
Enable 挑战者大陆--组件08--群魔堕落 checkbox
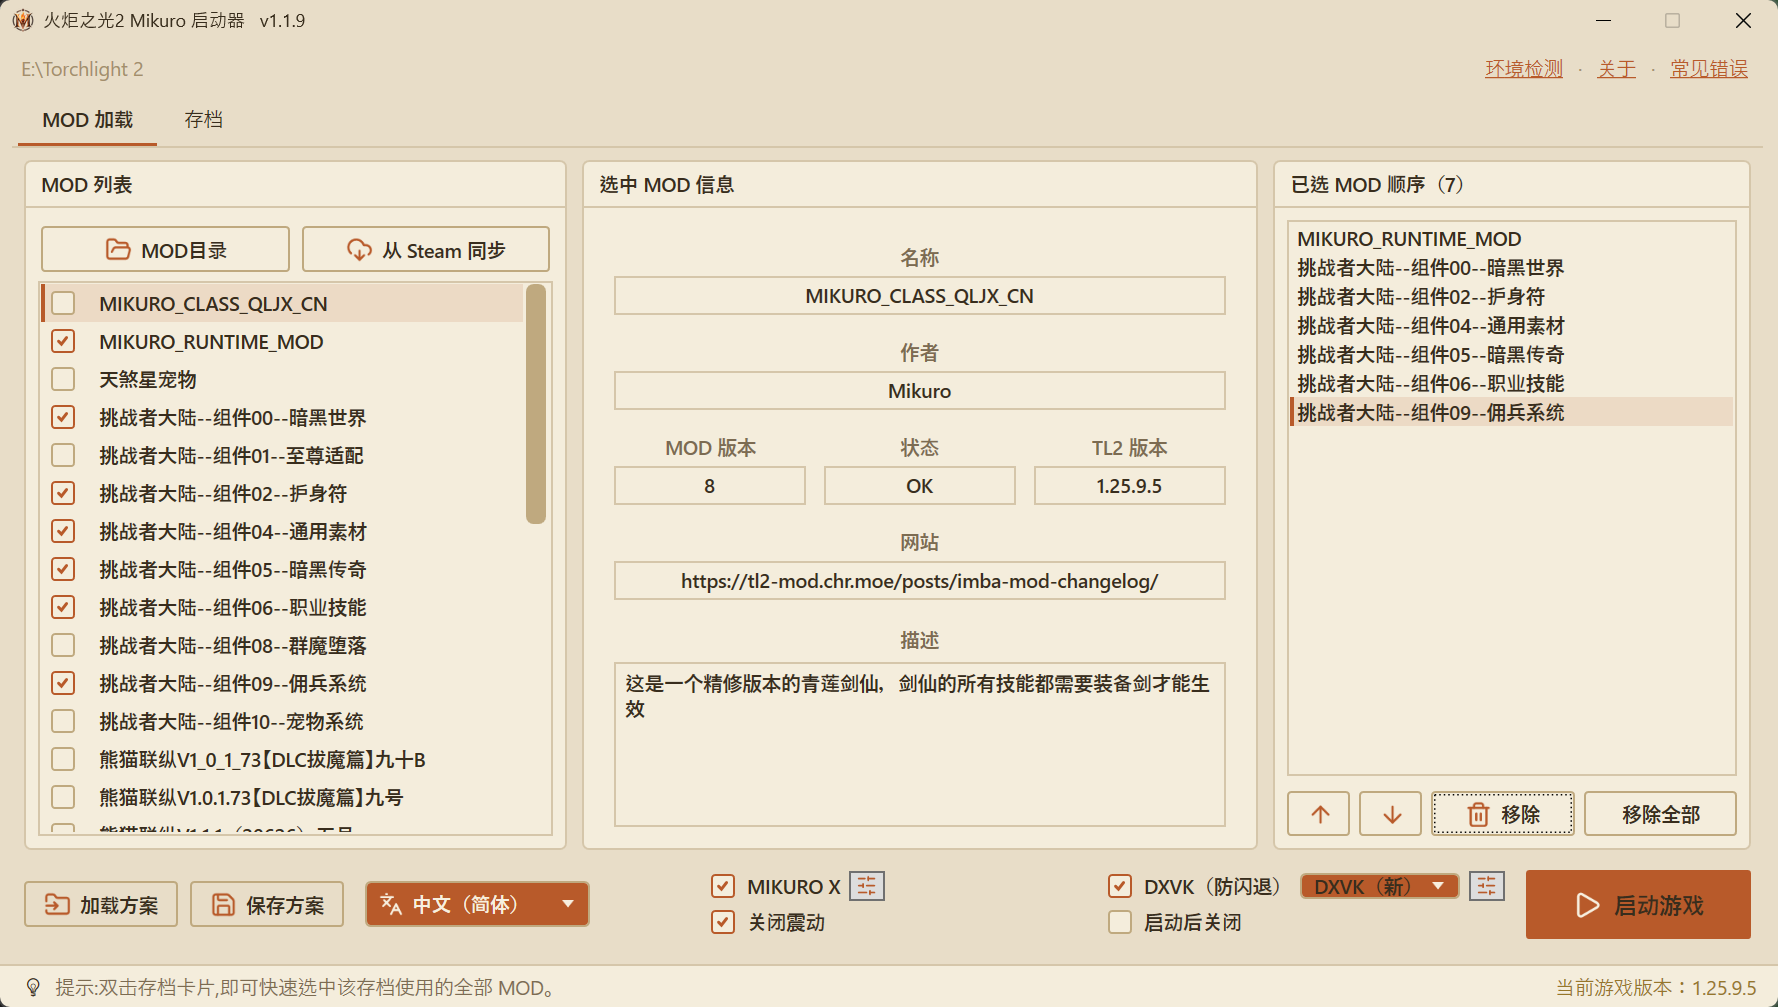(63, 645)
